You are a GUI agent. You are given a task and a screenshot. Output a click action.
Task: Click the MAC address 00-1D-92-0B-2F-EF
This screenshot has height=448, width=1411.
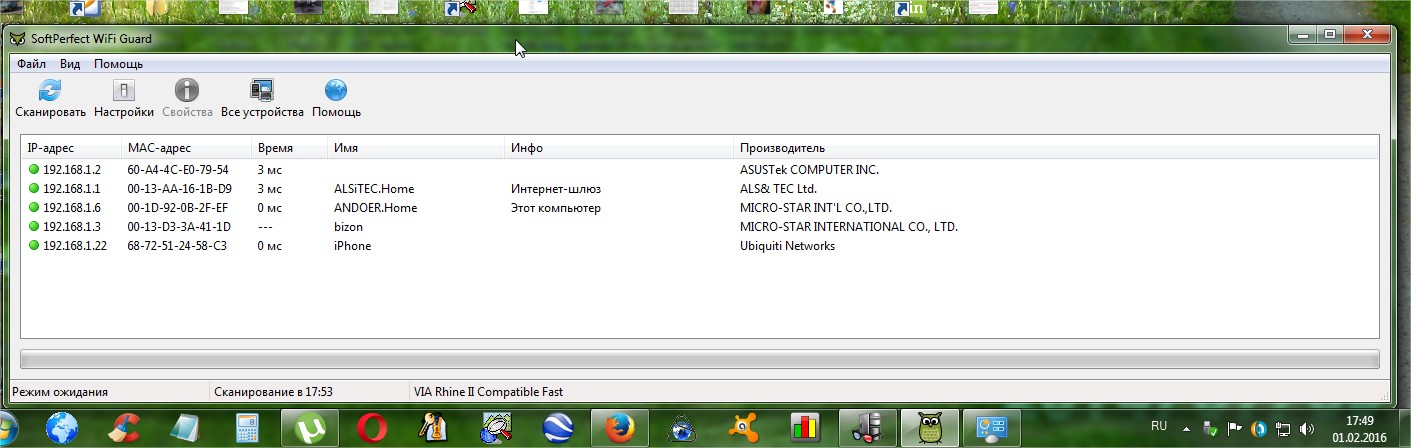[x=177, y=208]
